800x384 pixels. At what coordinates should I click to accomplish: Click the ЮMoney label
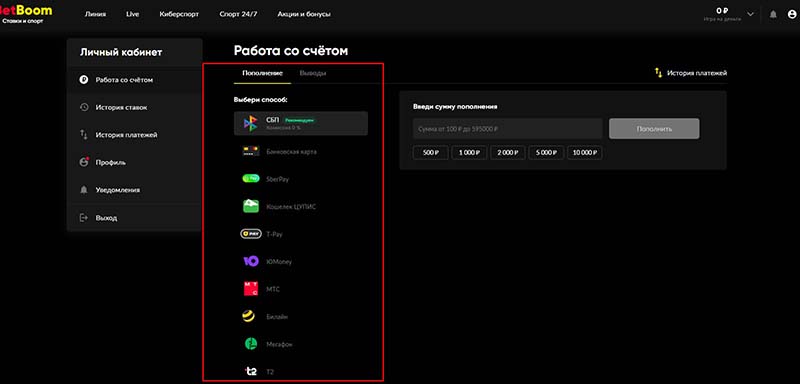point(279,262)
